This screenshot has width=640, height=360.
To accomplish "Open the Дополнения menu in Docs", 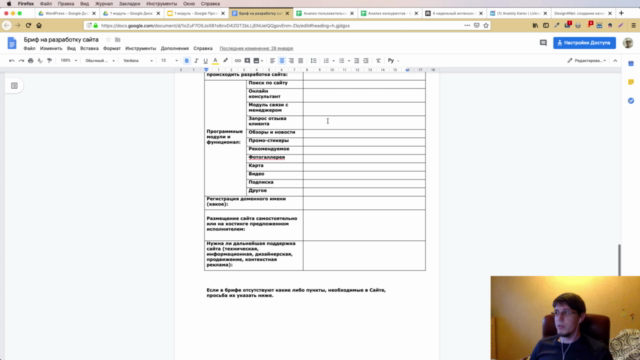I will [x=175, y=49].
